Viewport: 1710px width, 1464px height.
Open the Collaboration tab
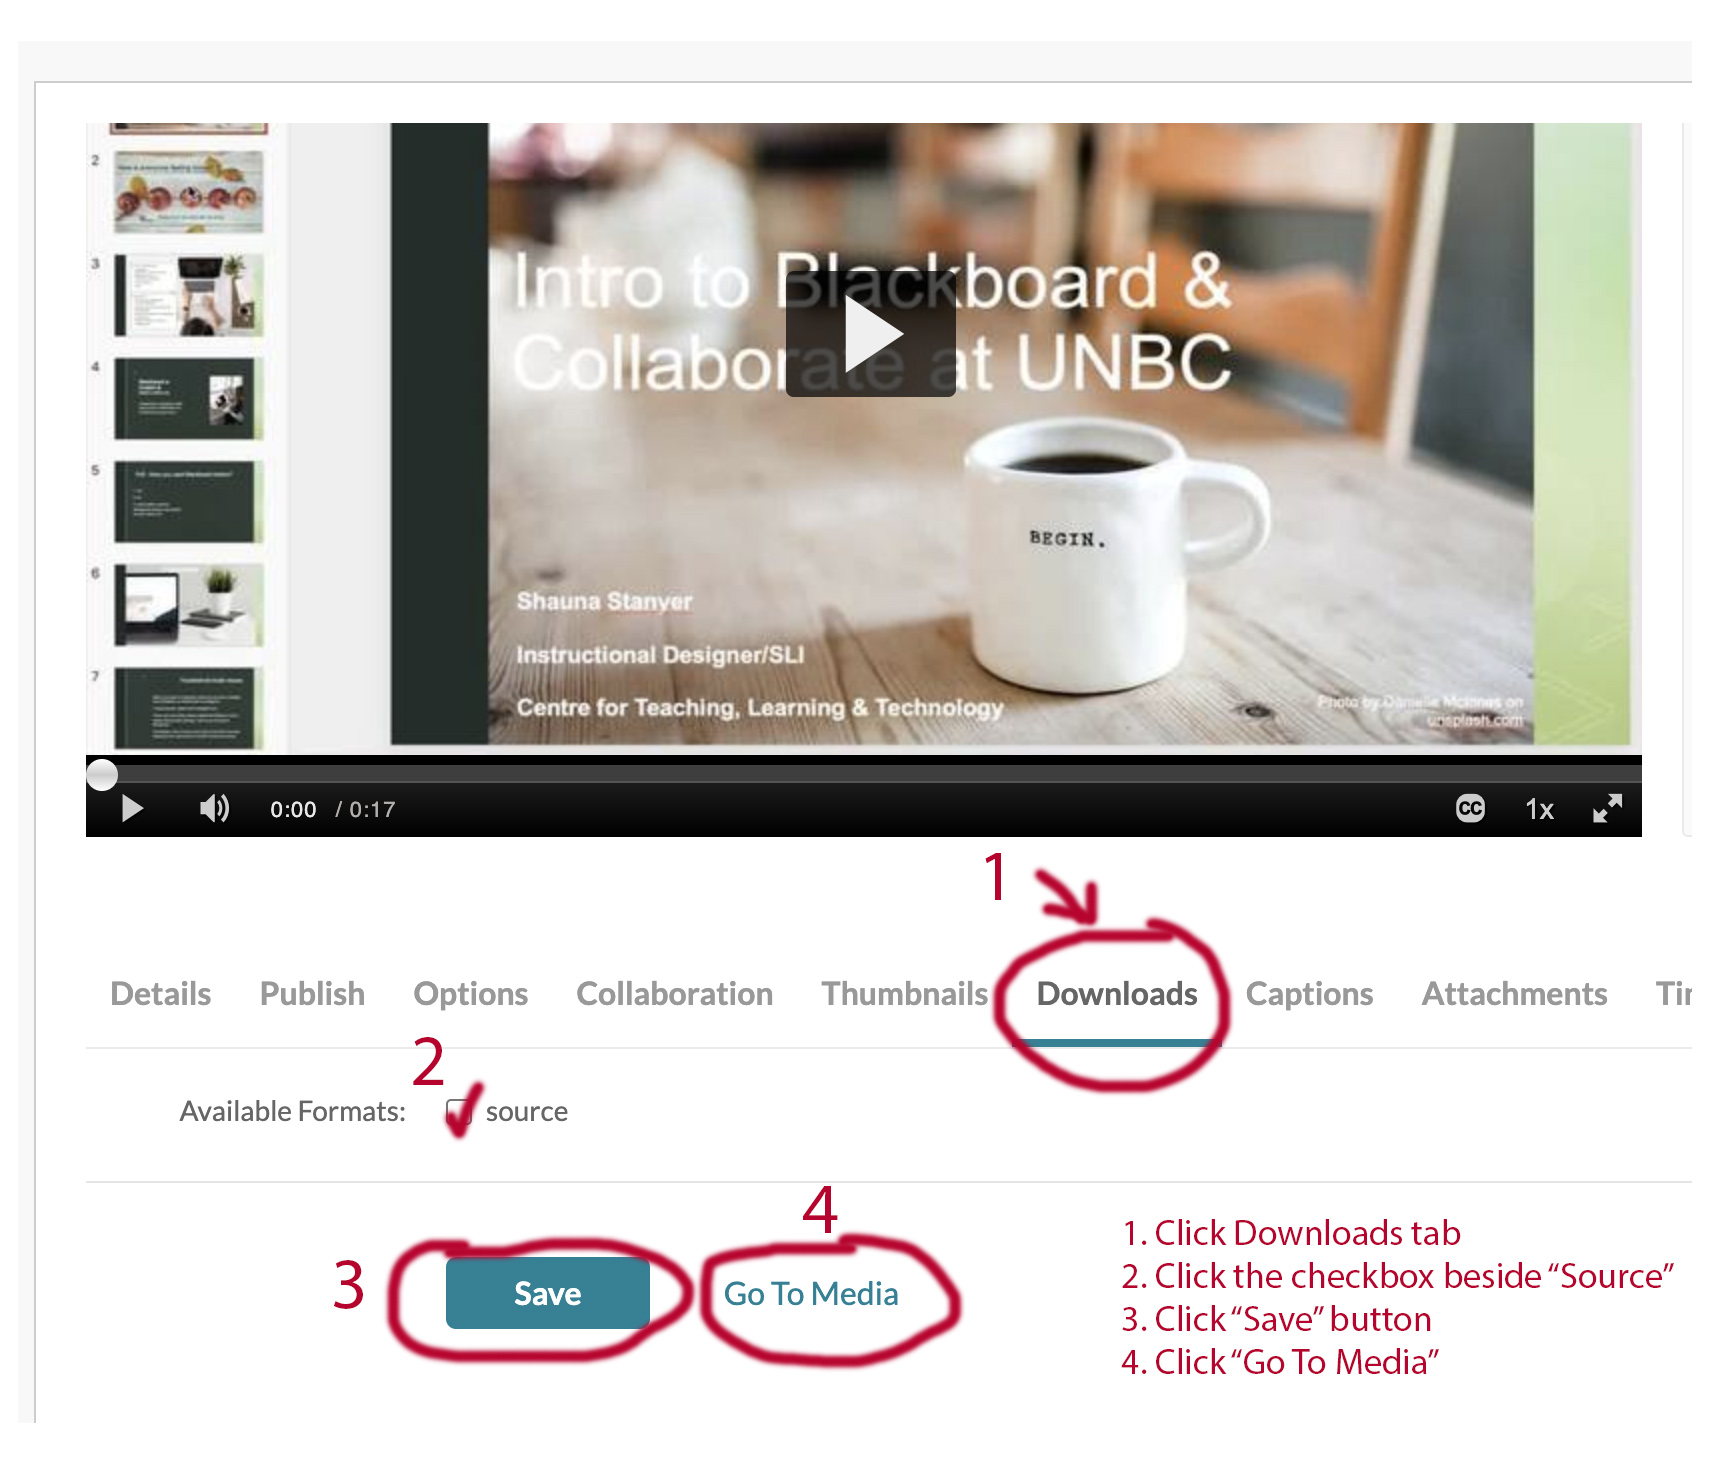tap(674, 993)
